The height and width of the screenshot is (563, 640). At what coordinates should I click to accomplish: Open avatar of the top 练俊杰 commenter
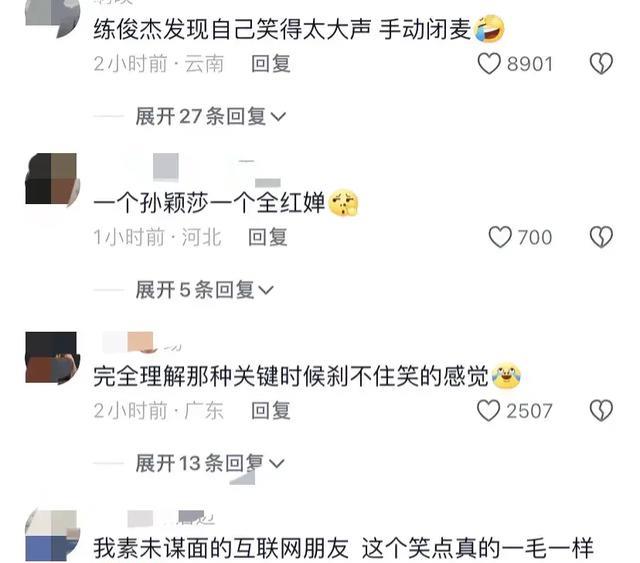point(51,18)
